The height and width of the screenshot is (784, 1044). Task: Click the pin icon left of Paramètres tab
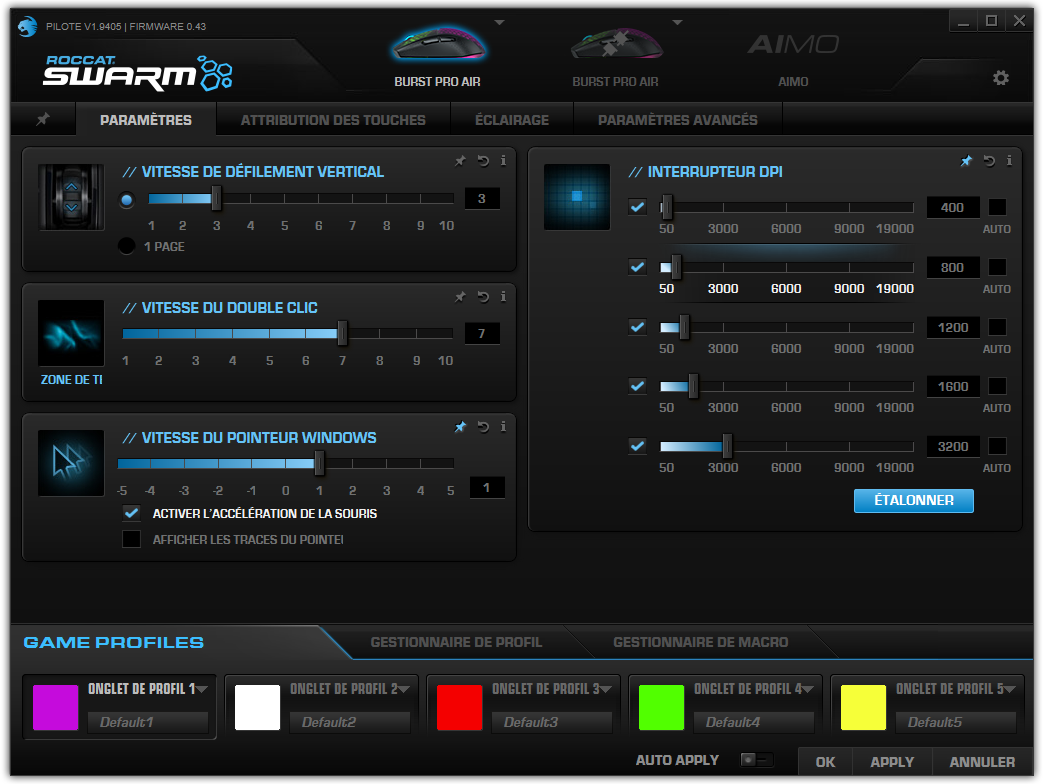[43, 119]
